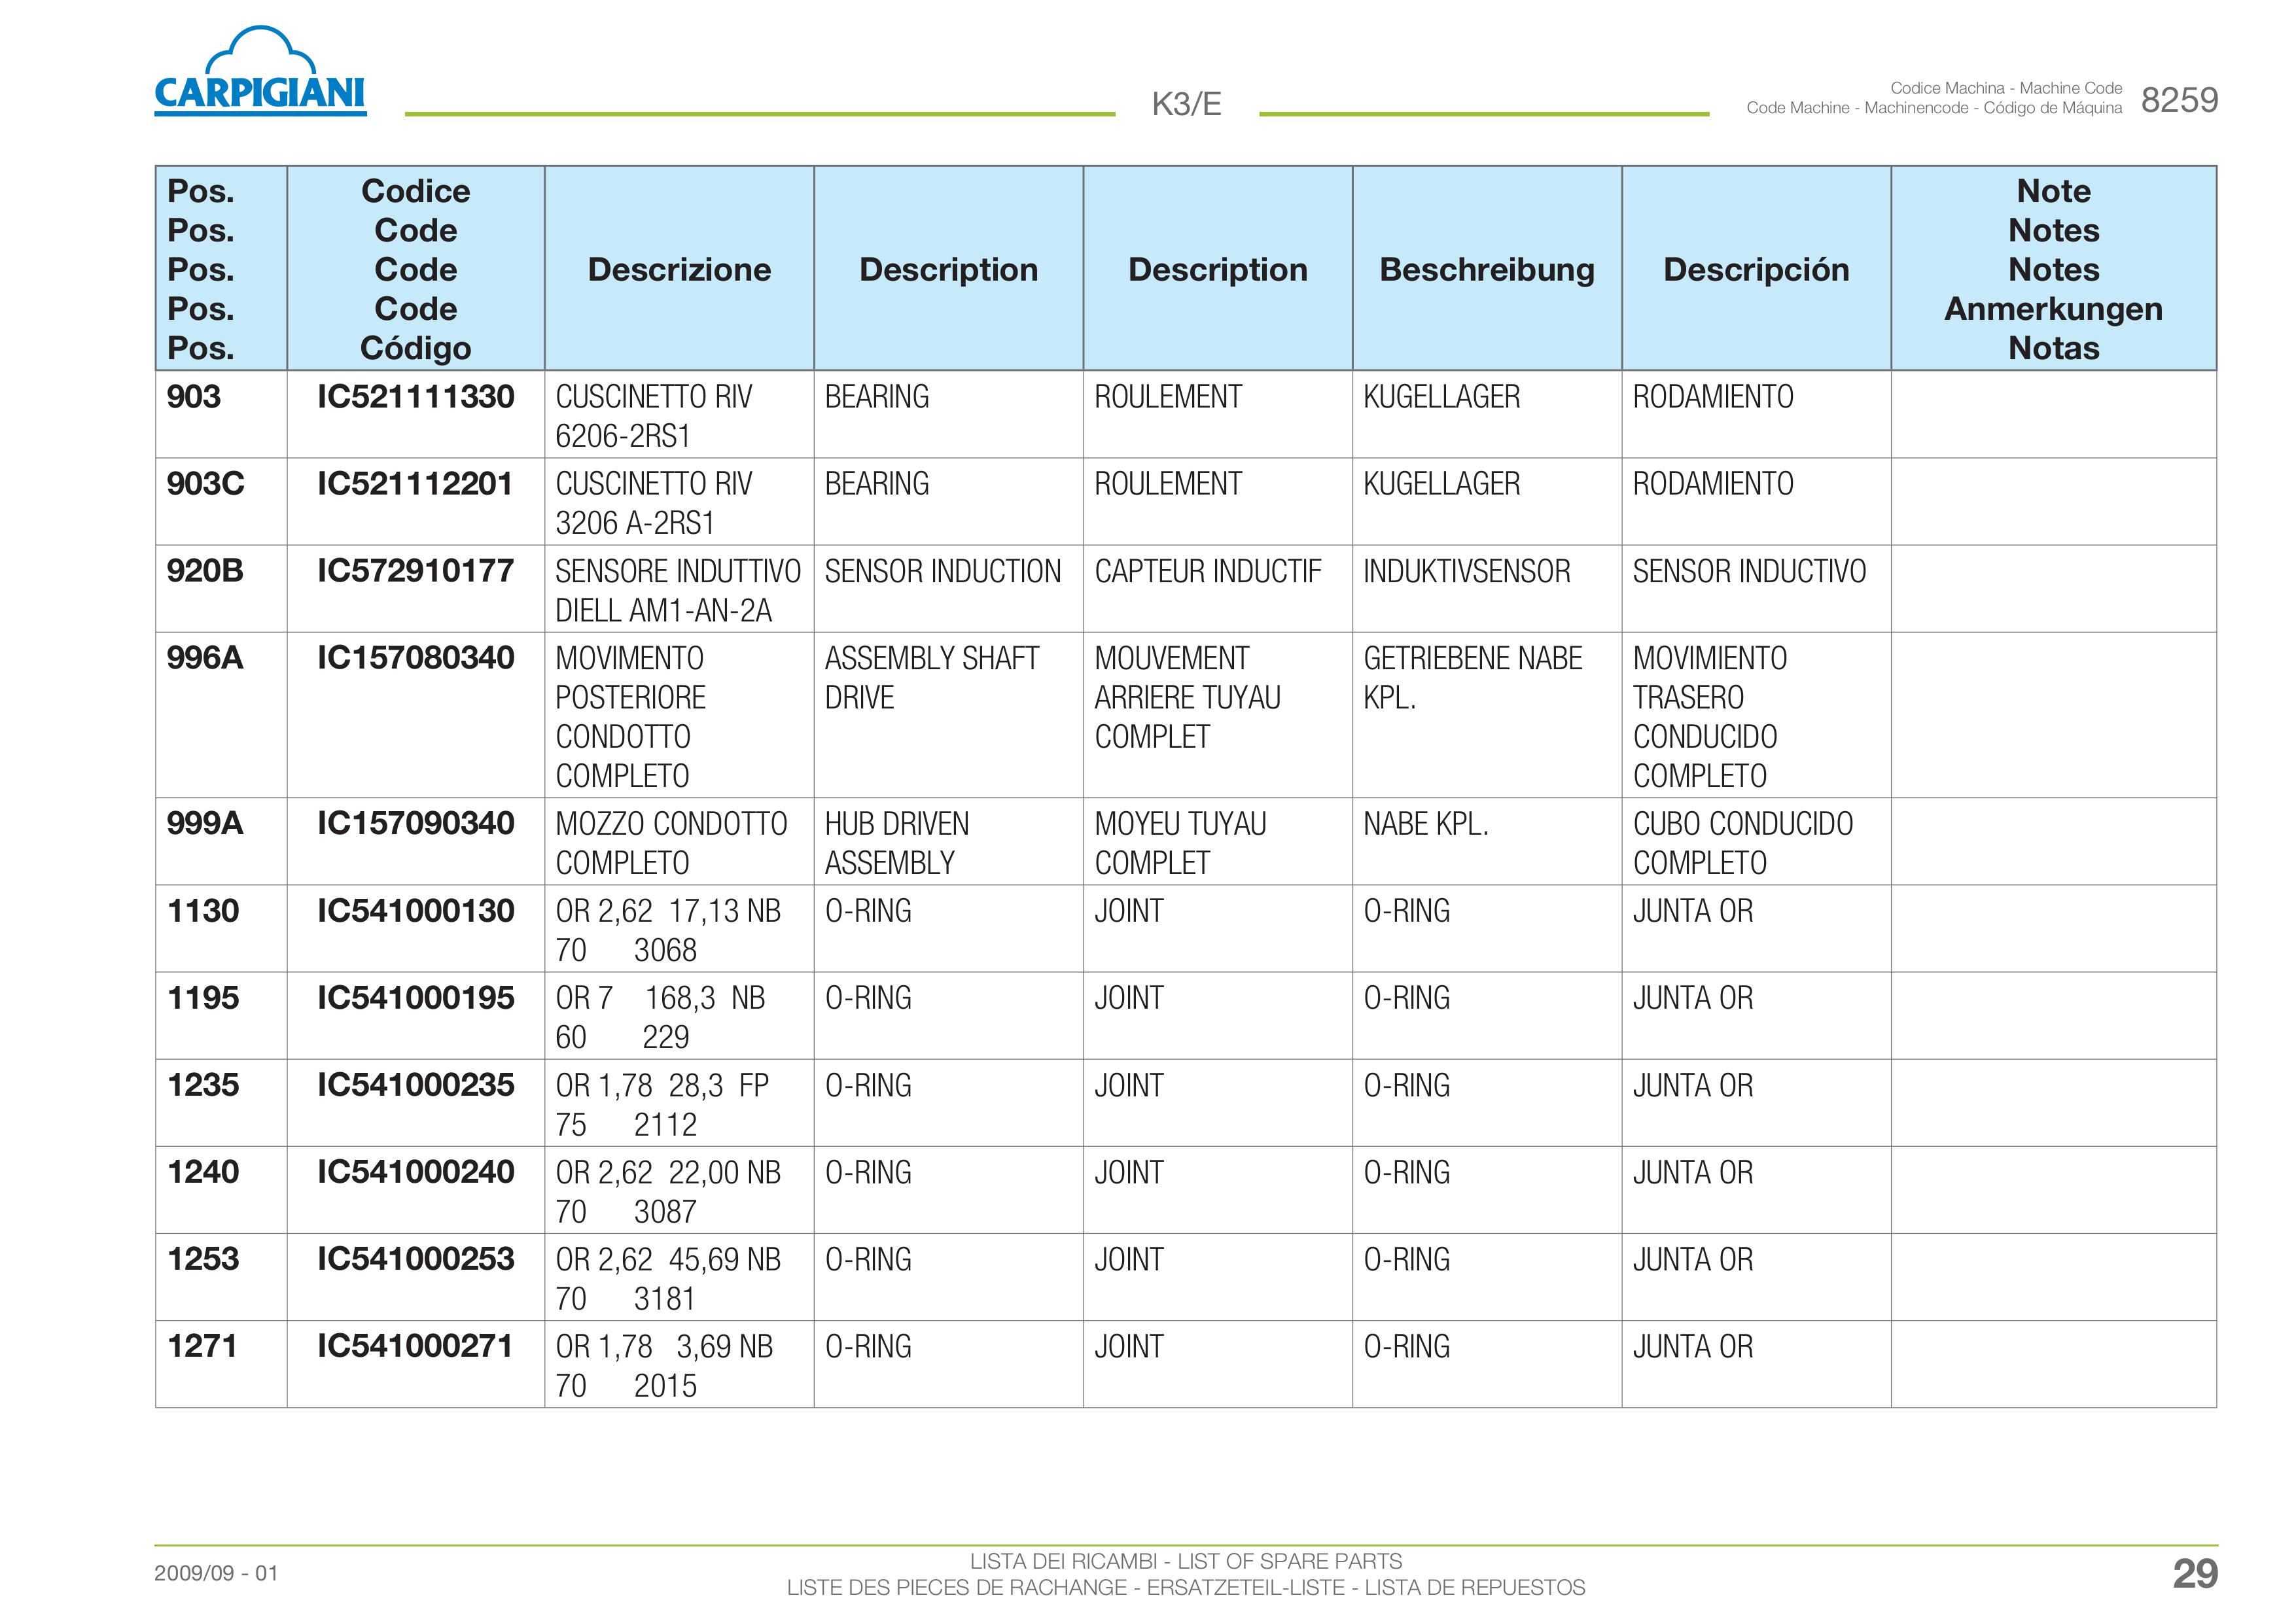Select part code IC541000253

(415, 1259)
